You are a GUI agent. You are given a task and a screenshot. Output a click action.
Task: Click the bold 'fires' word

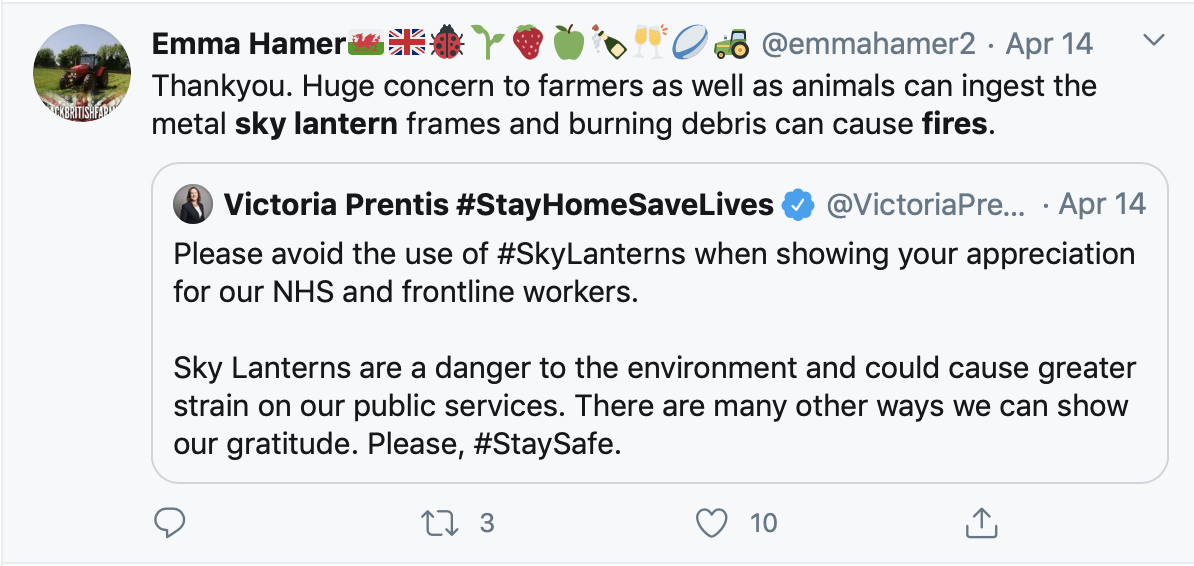click(954, 125)
